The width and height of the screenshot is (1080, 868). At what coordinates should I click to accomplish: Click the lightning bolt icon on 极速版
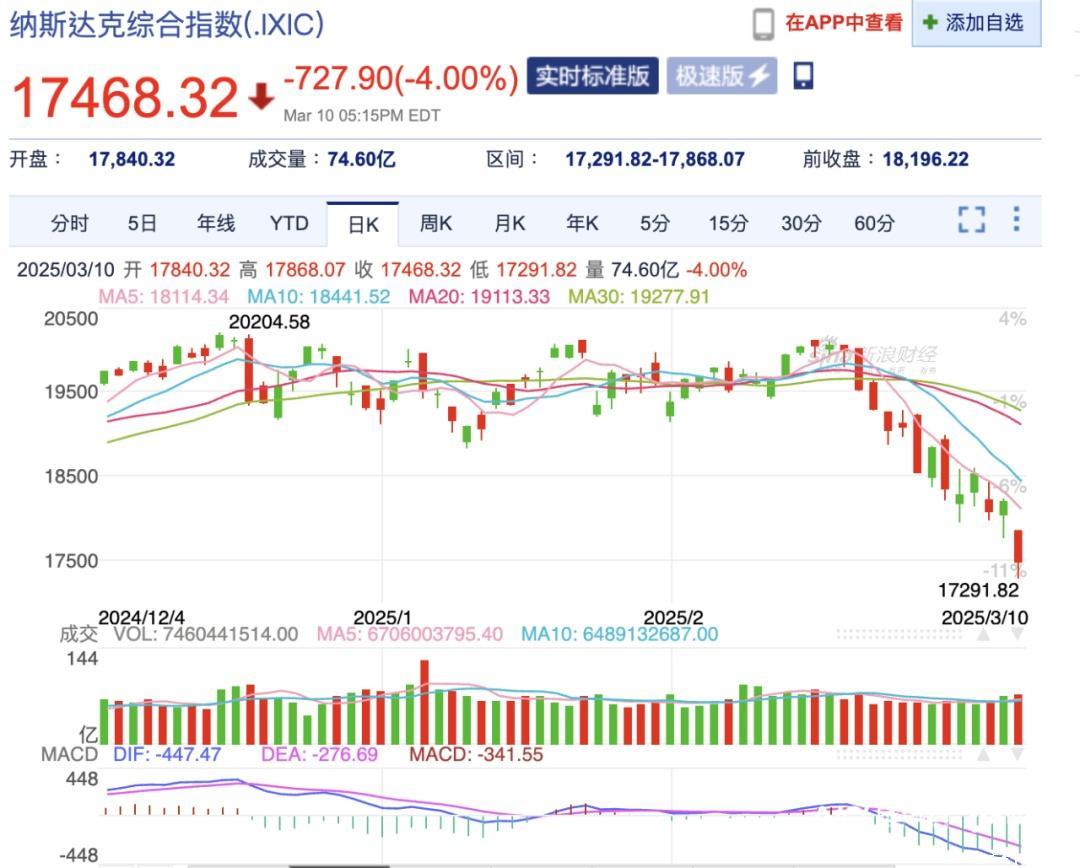click(x=759, y=76)
